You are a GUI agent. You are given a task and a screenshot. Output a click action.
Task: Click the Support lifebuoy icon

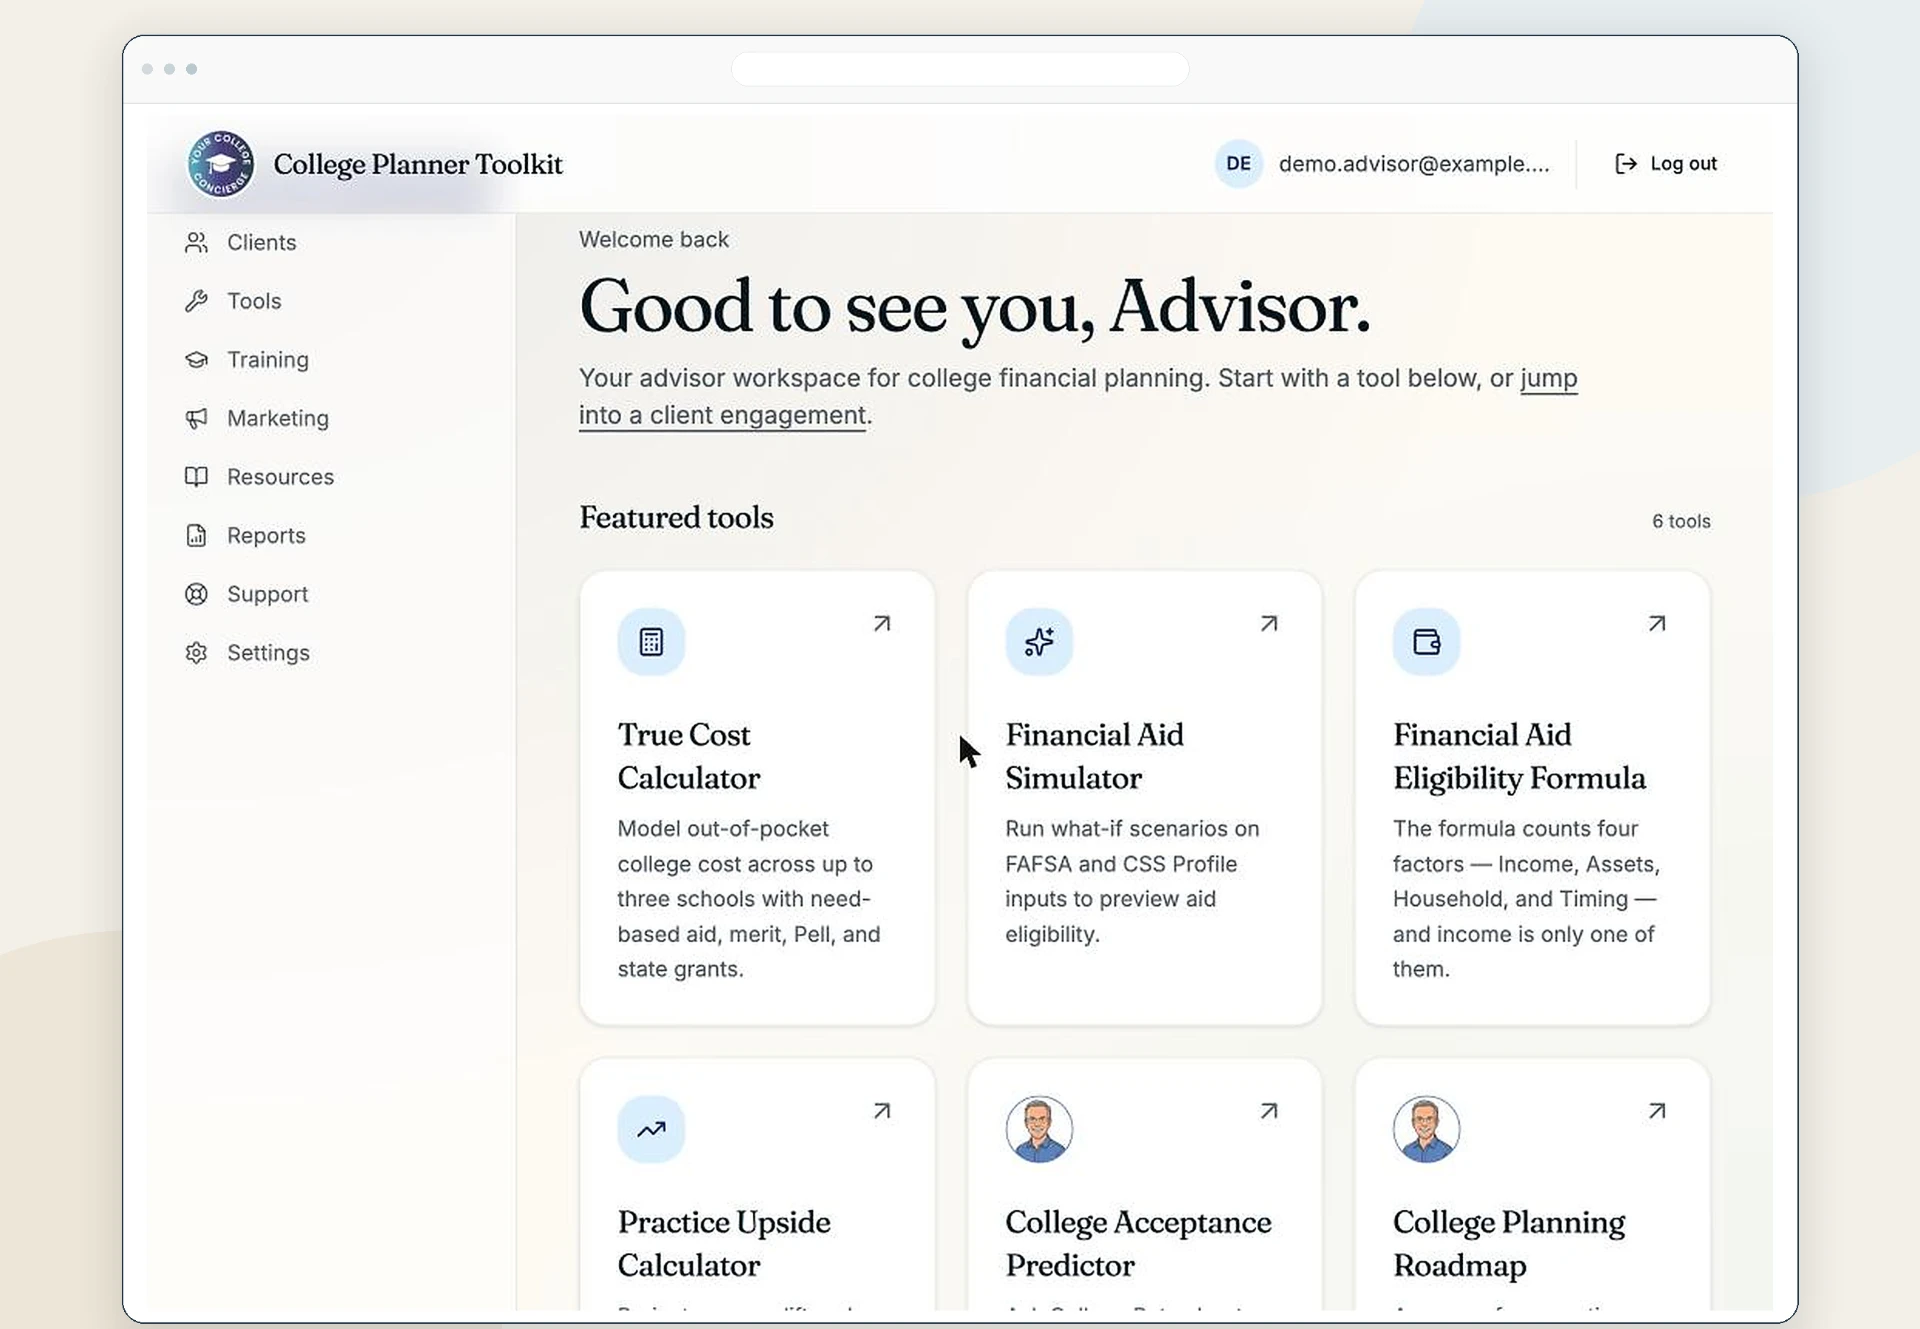pos(196,594)
